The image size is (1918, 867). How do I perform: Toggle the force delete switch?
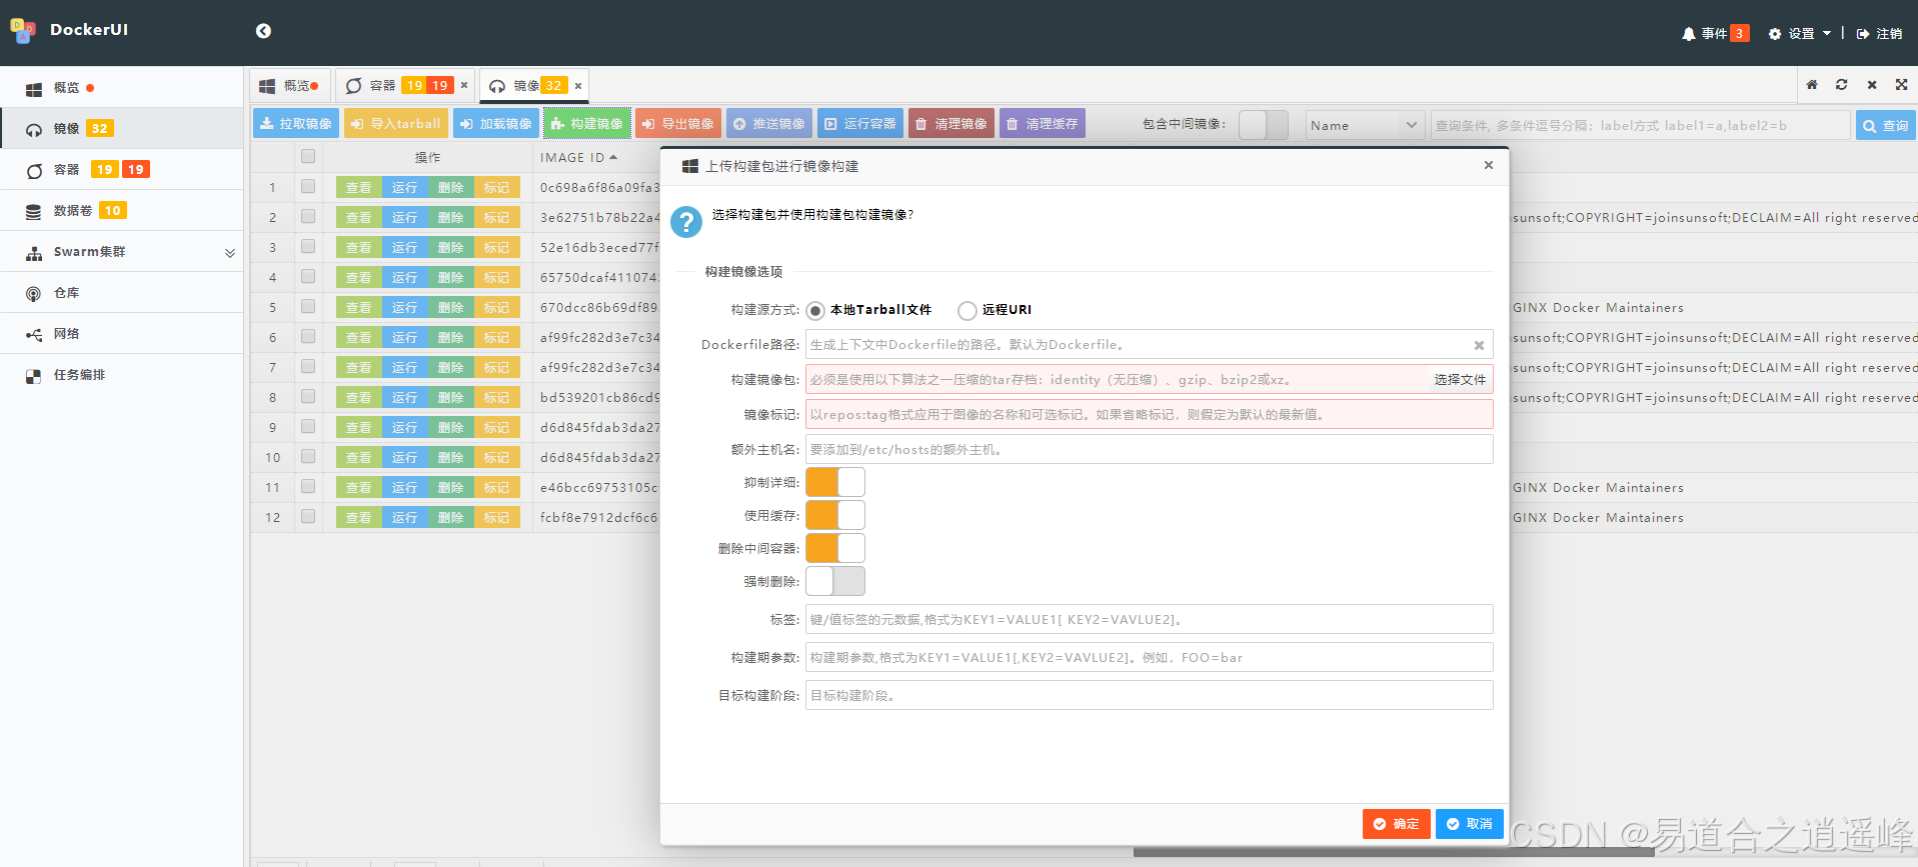tap(835, 581)
